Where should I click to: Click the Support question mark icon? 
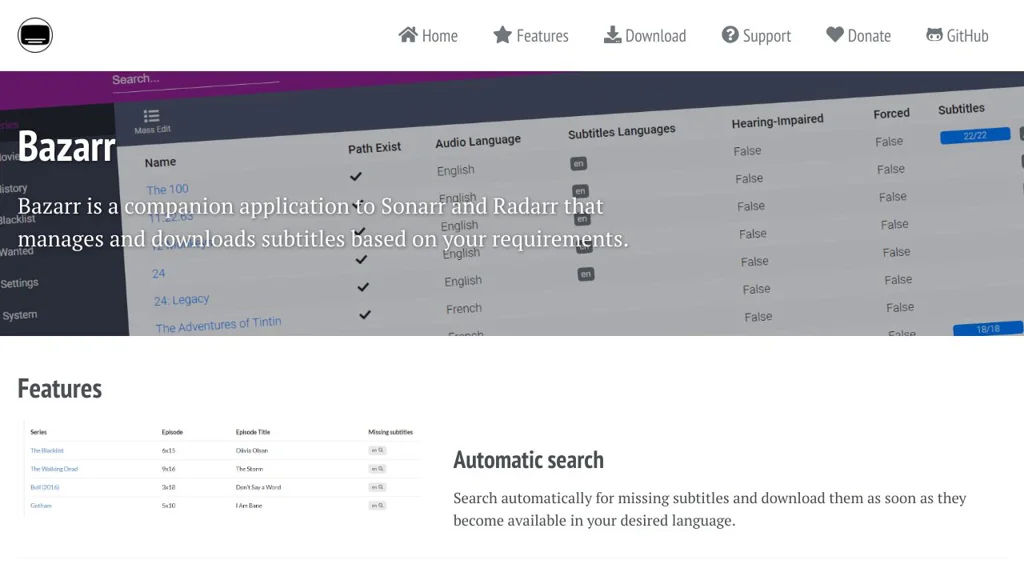pyautogui.click(x=730, y=35)
